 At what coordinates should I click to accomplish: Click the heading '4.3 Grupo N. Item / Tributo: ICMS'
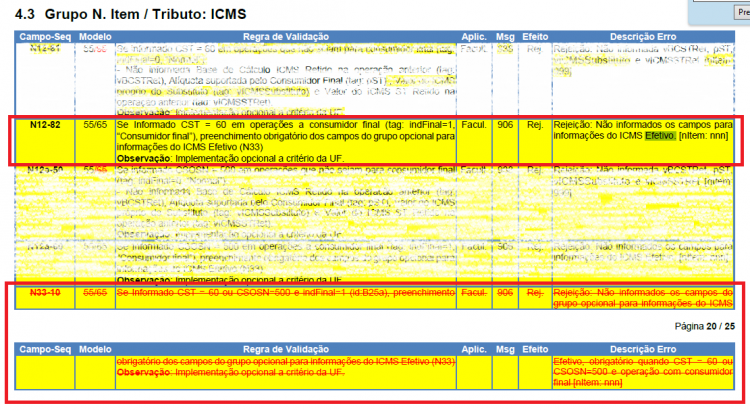pyautogui.click(x=131, y=14)
